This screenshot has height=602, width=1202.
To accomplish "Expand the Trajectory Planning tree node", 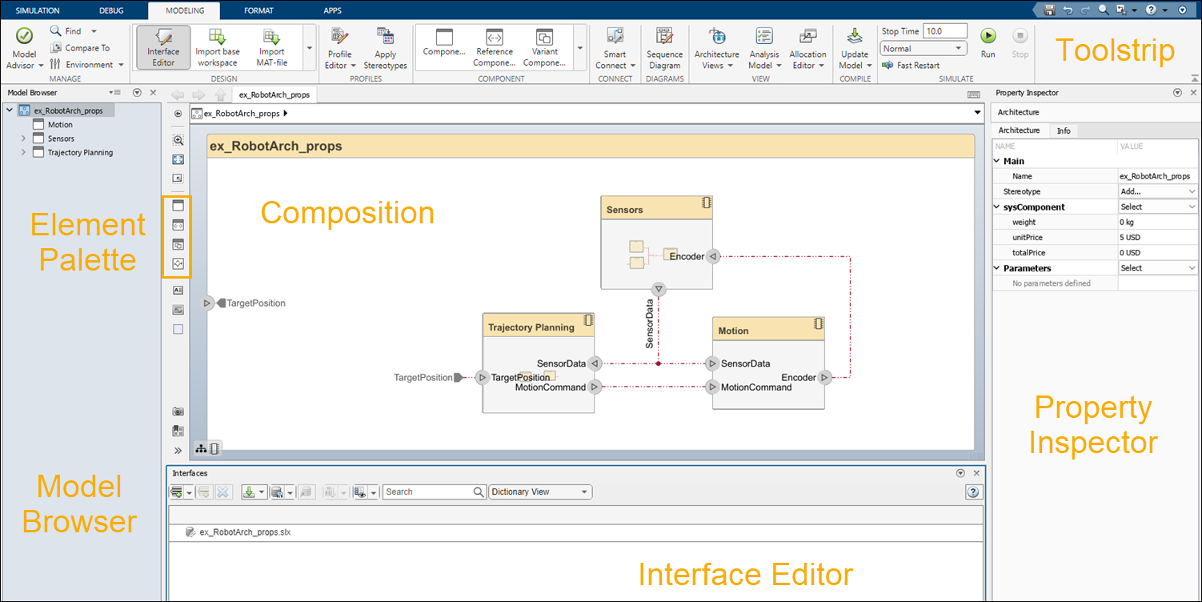I will tap(24, 153).
